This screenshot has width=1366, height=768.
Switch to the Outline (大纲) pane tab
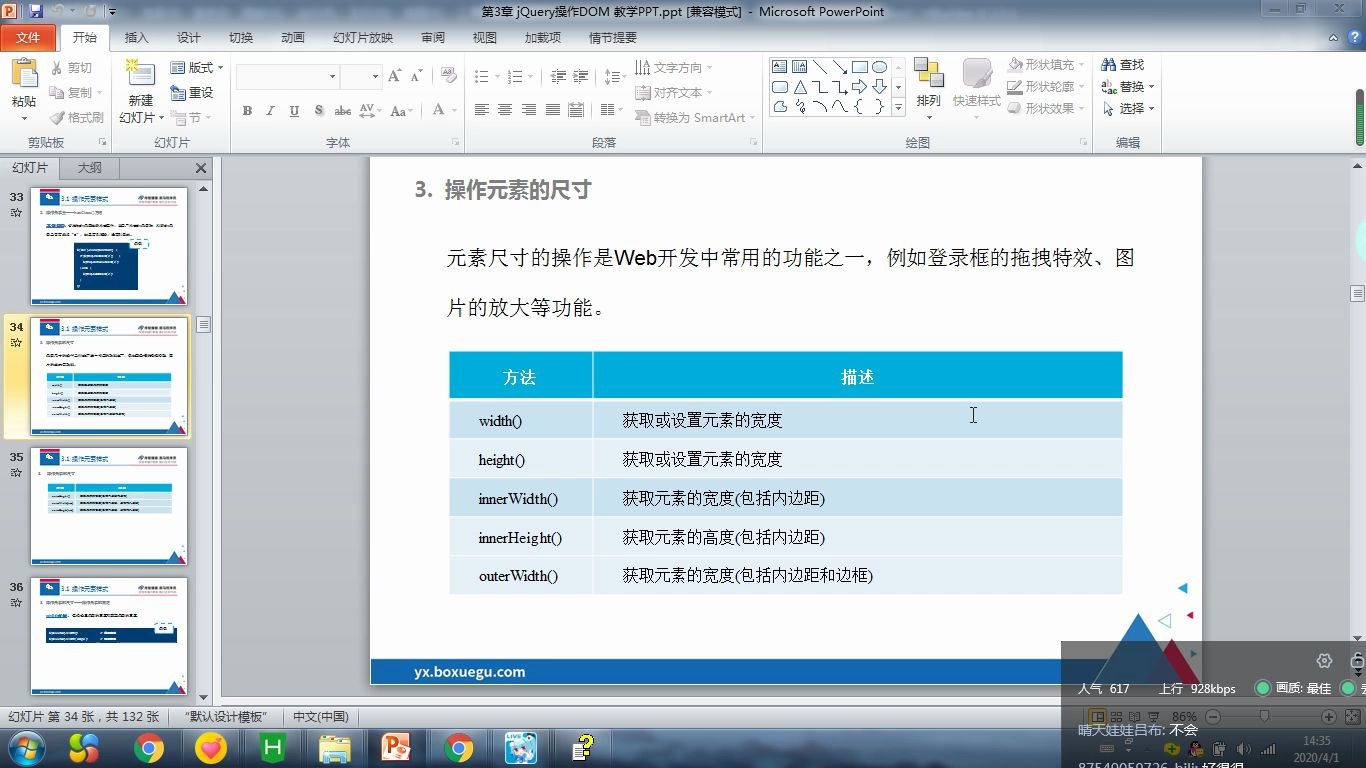90,168
